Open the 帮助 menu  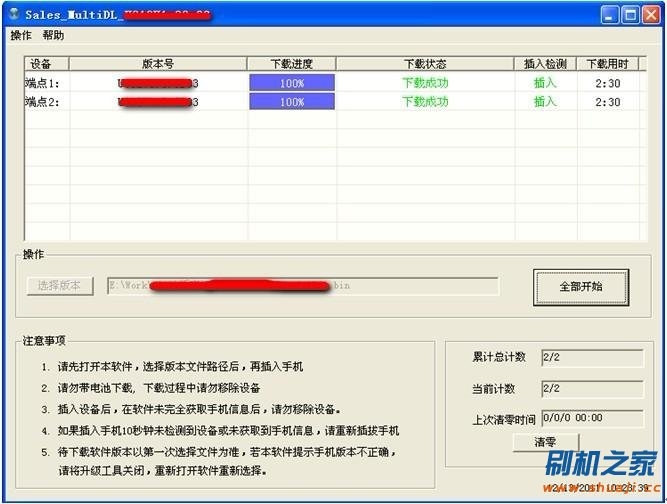(x=53, y=35)
